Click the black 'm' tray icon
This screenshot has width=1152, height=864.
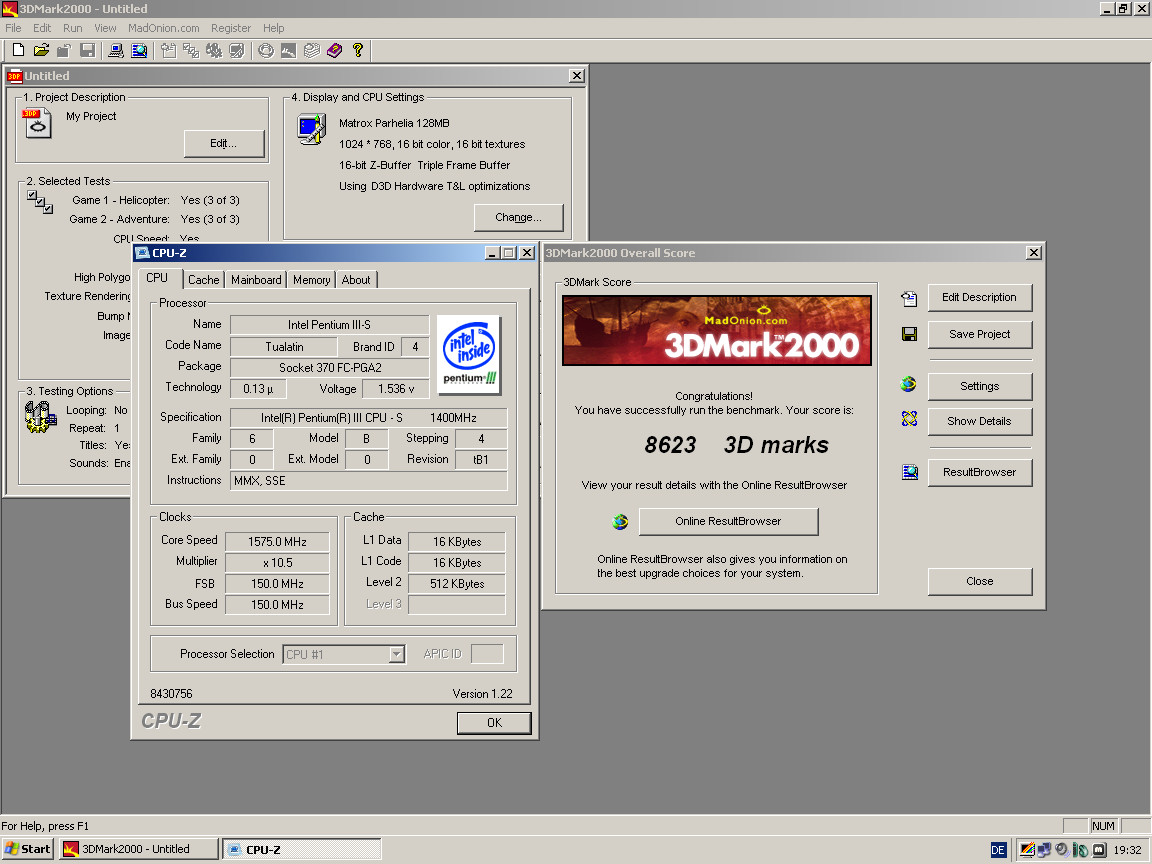tap(1099, 850)
